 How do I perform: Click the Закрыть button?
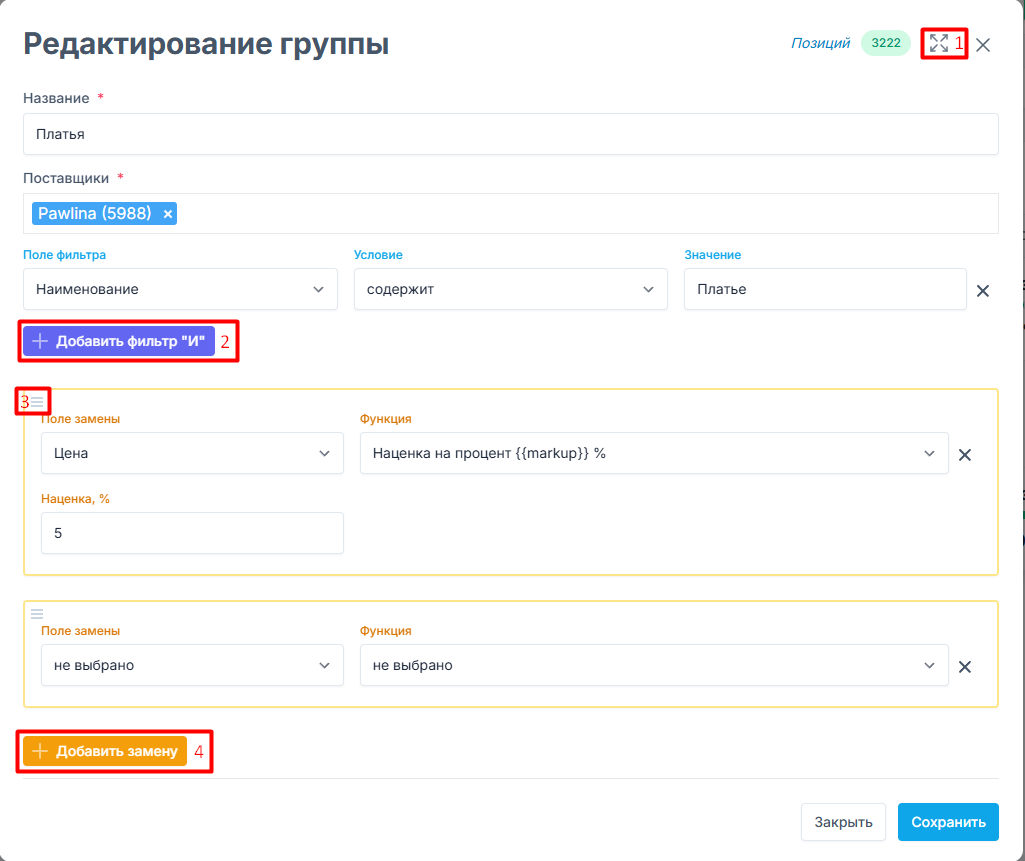pos(843,822)
